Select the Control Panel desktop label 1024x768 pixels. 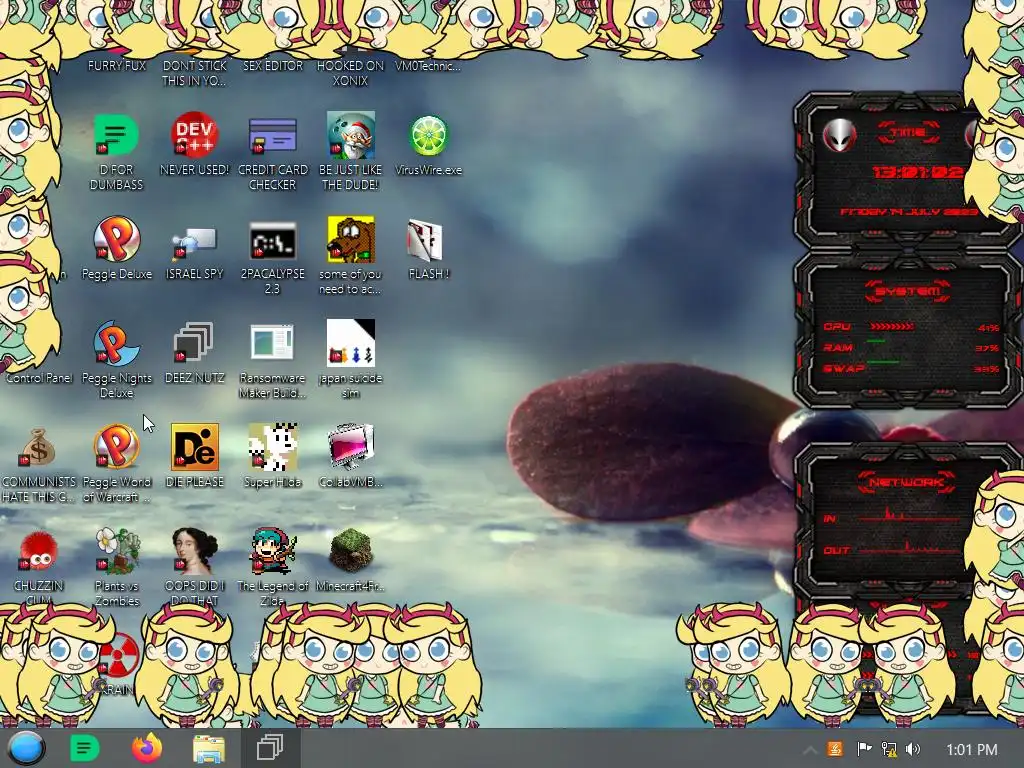(x=39, y=378)
